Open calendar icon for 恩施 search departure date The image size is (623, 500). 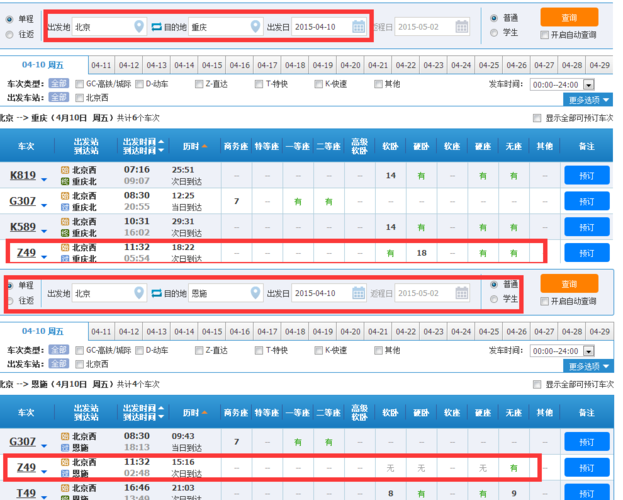coord(358,293)
